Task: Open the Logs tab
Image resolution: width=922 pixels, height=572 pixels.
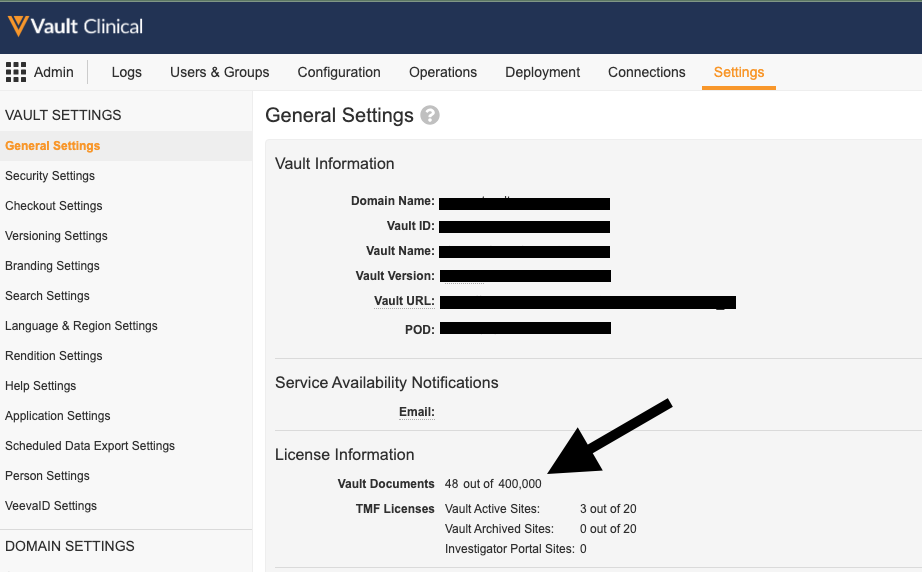Action: [126, 72]
